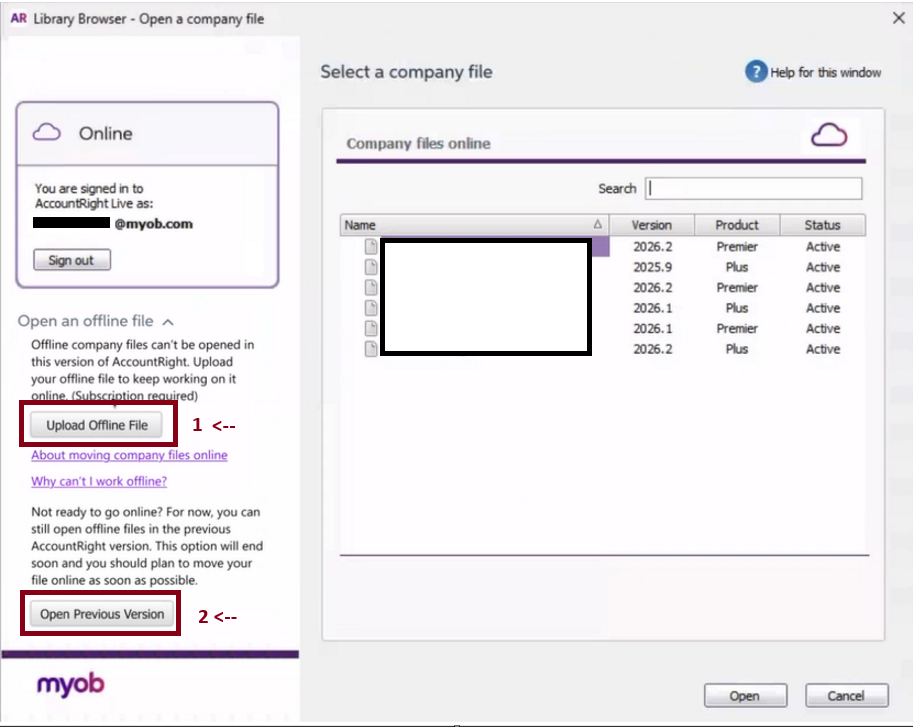This screenshot has width=913, height=727.
Task: Click the Open button
Action: [745, 696]
